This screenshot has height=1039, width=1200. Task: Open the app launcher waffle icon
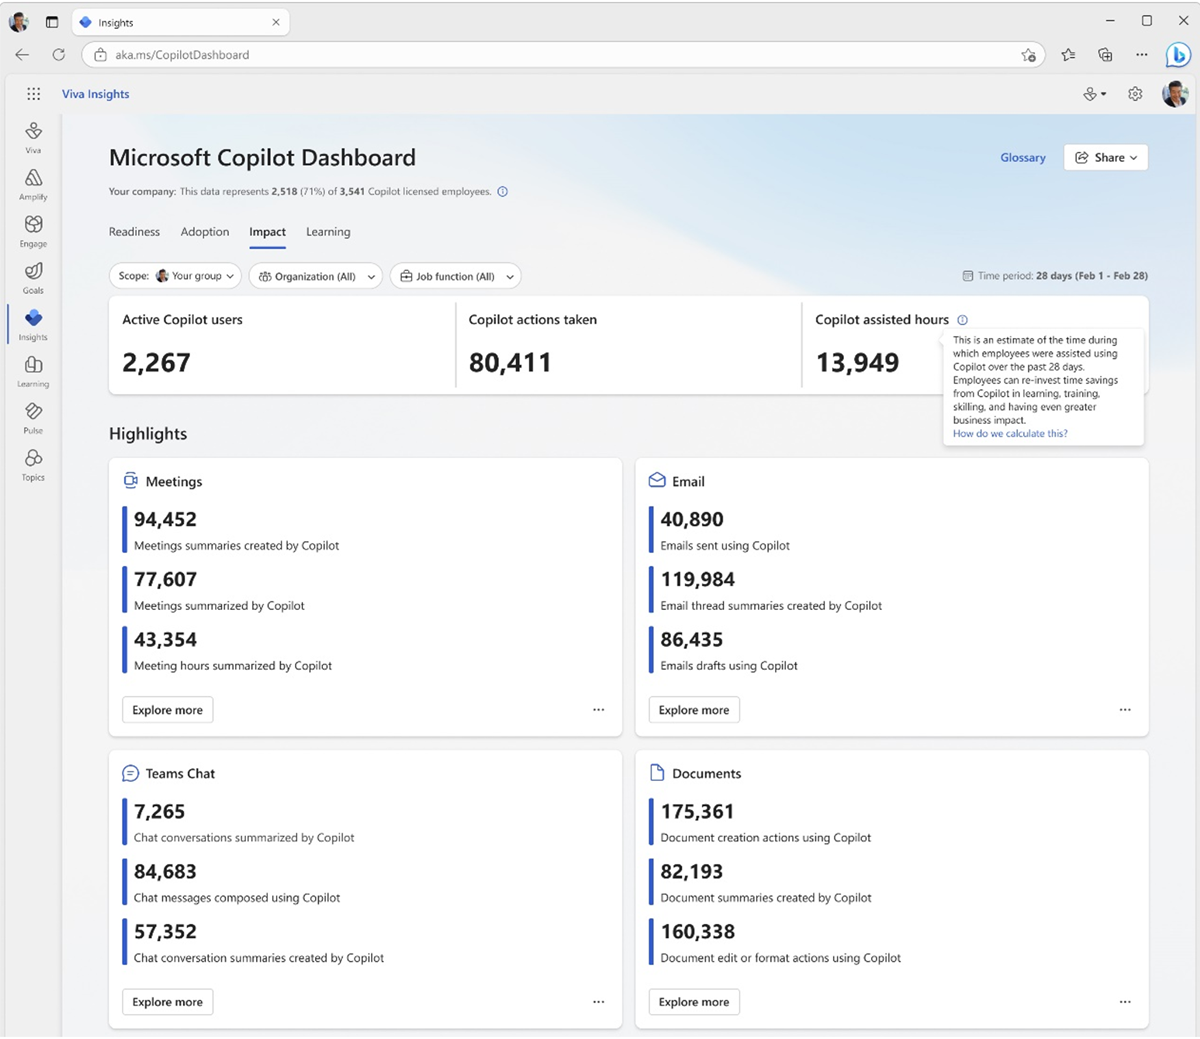[x=34, y=94]
